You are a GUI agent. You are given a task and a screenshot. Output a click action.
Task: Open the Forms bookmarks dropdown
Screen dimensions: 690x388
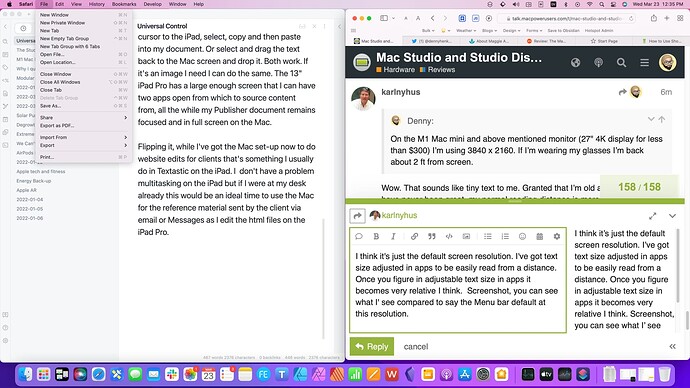(x=534, y=30)
